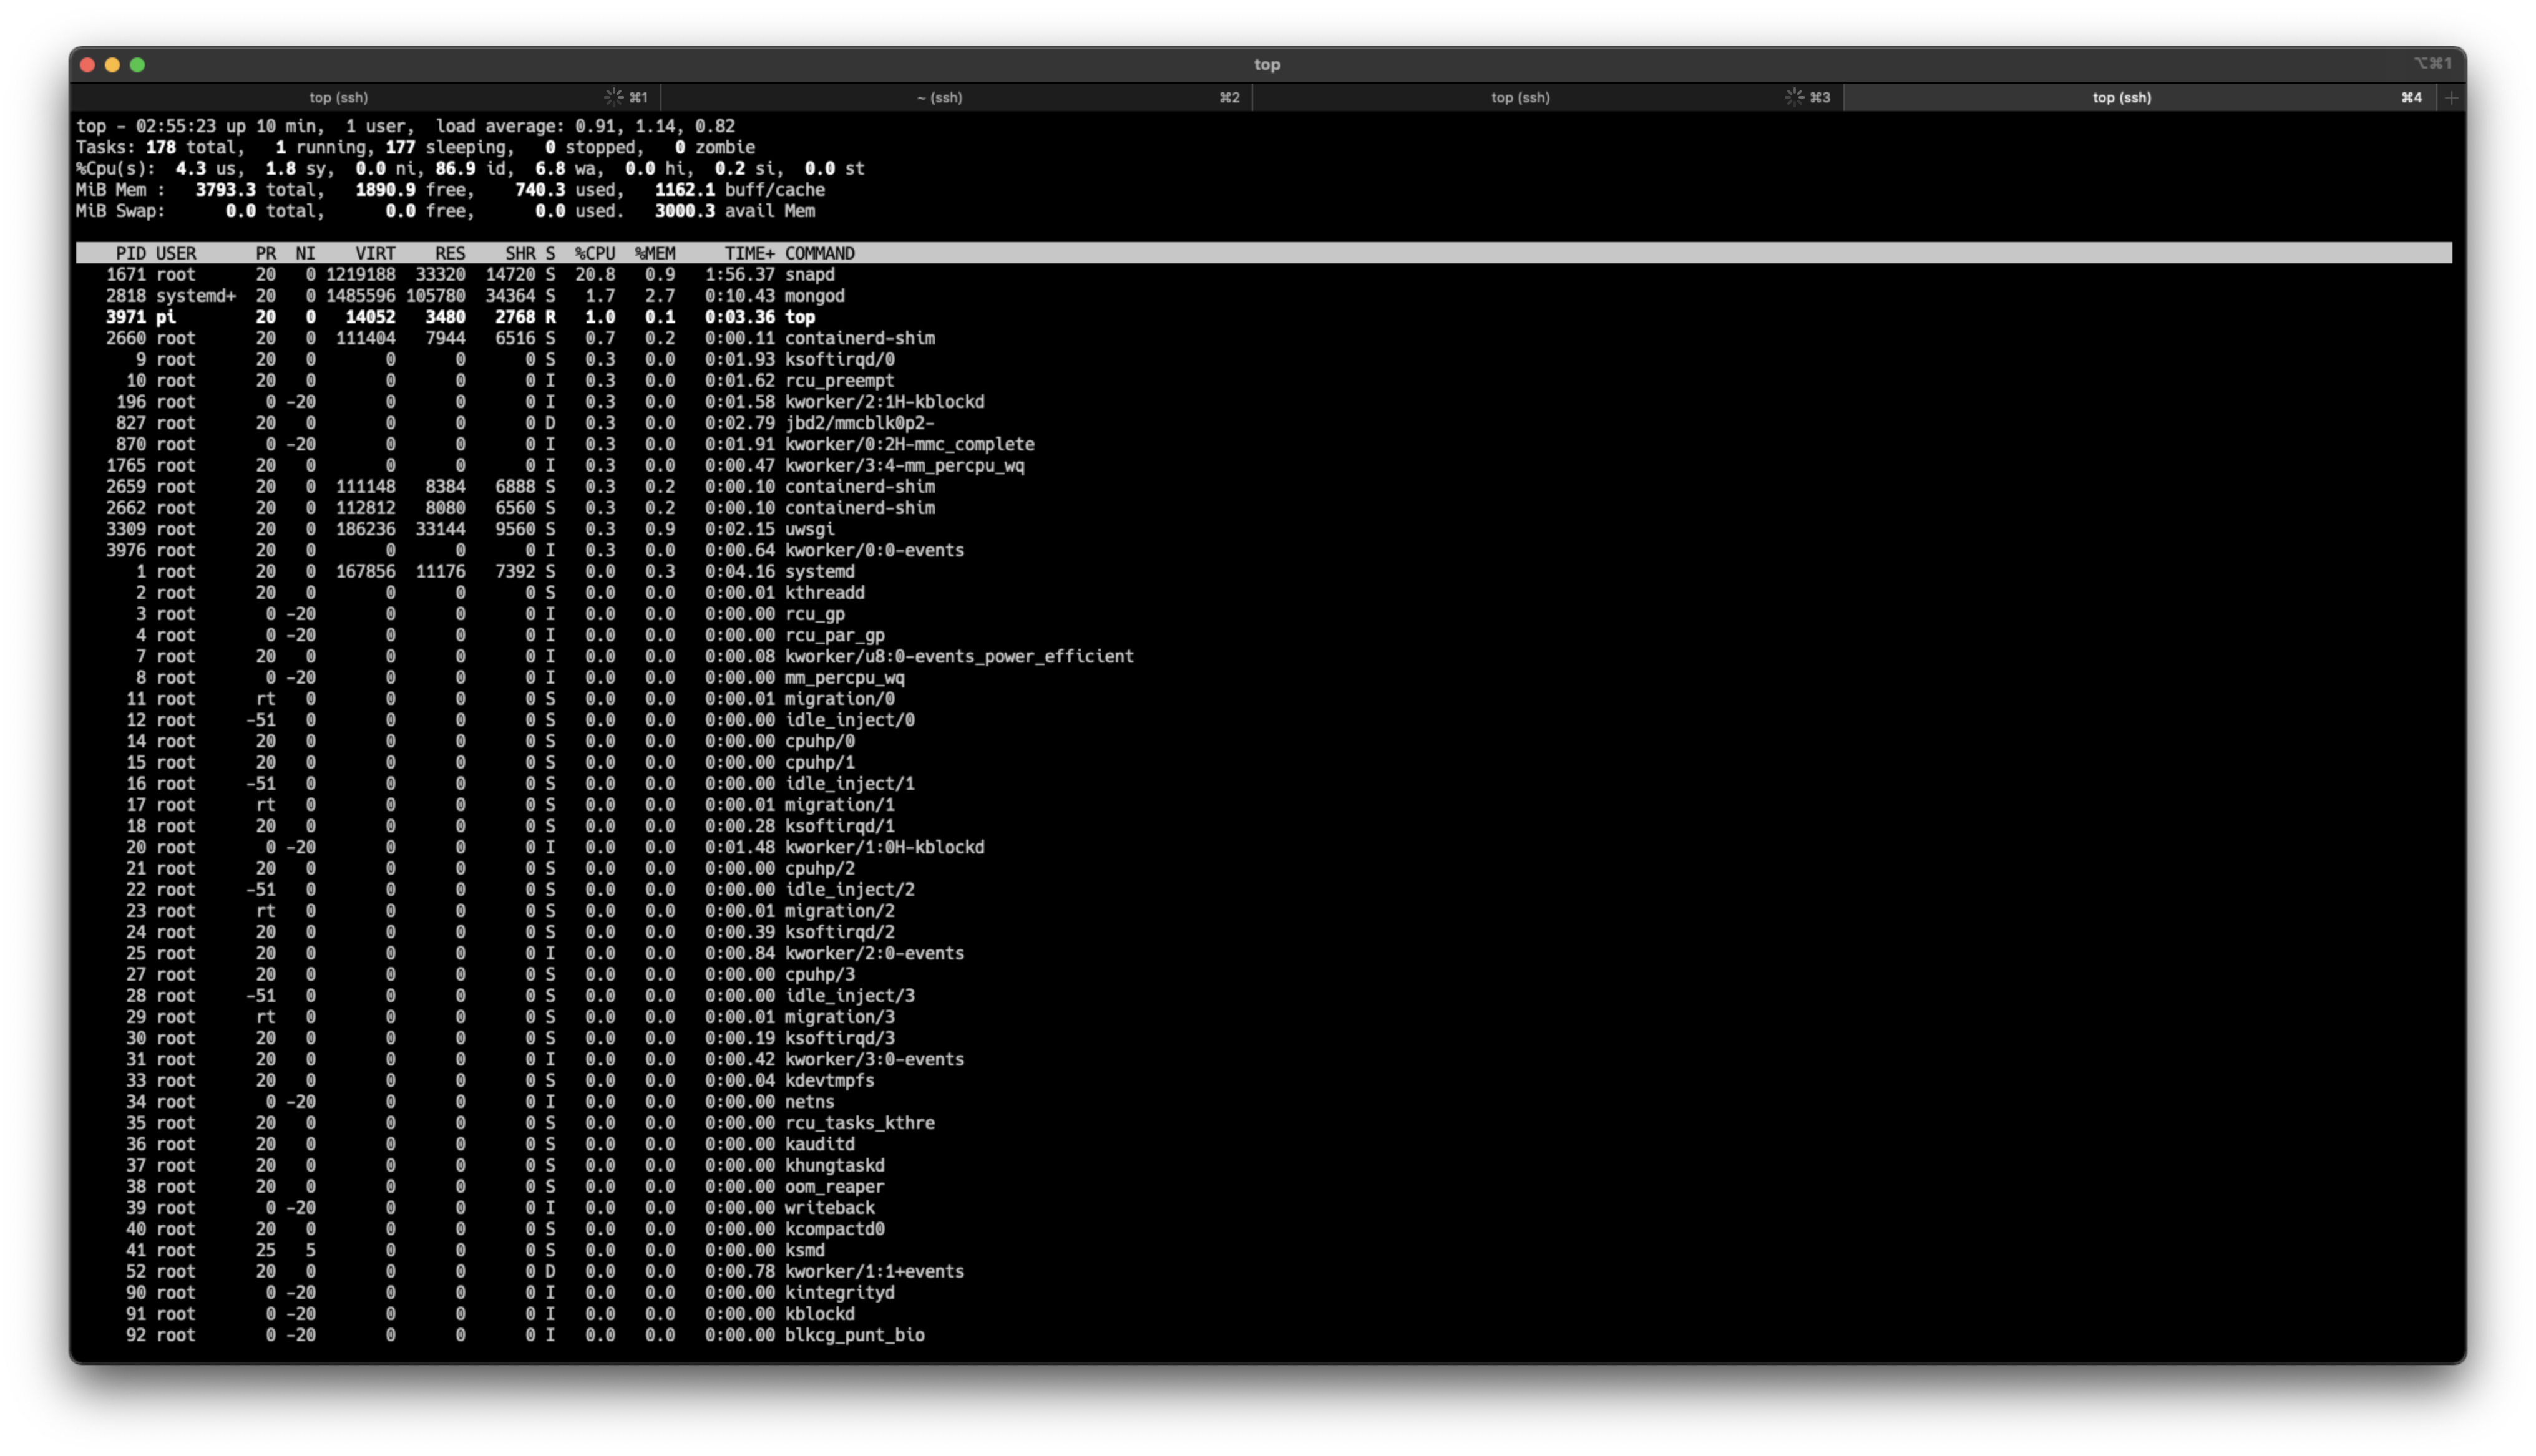Screen dimensions: 2536x1456
Task: Select the mongod process row
Action: pyautogui.click(x=1264, y=296)
